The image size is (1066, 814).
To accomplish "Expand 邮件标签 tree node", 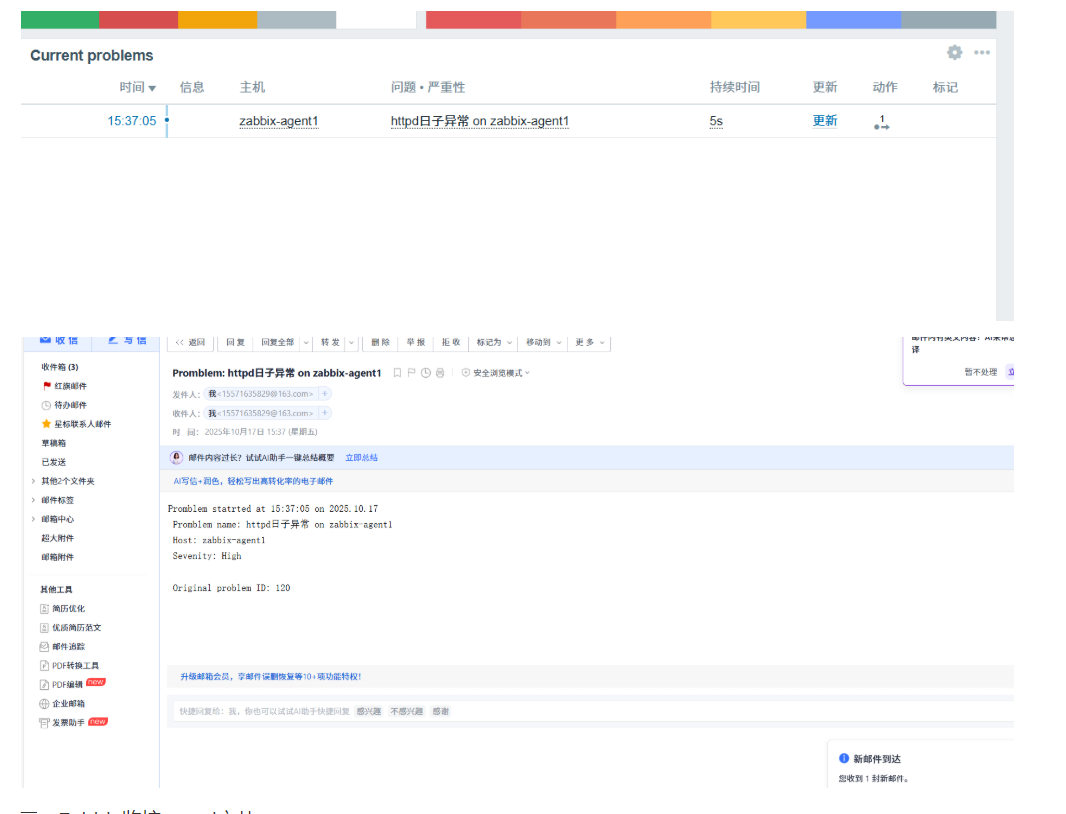I will click(33, 501).
